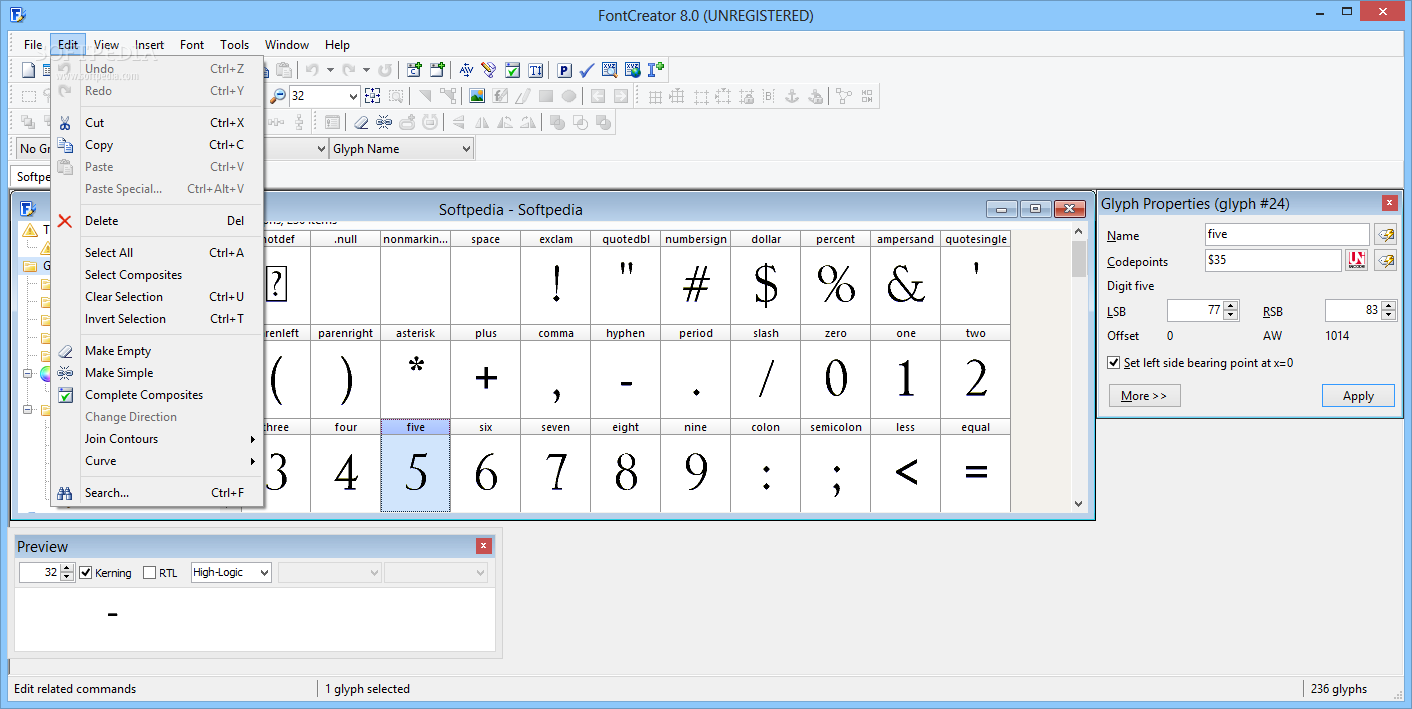Click the Insert Glyph toolbar icon

pyautogui.click(x=437, y=70)
